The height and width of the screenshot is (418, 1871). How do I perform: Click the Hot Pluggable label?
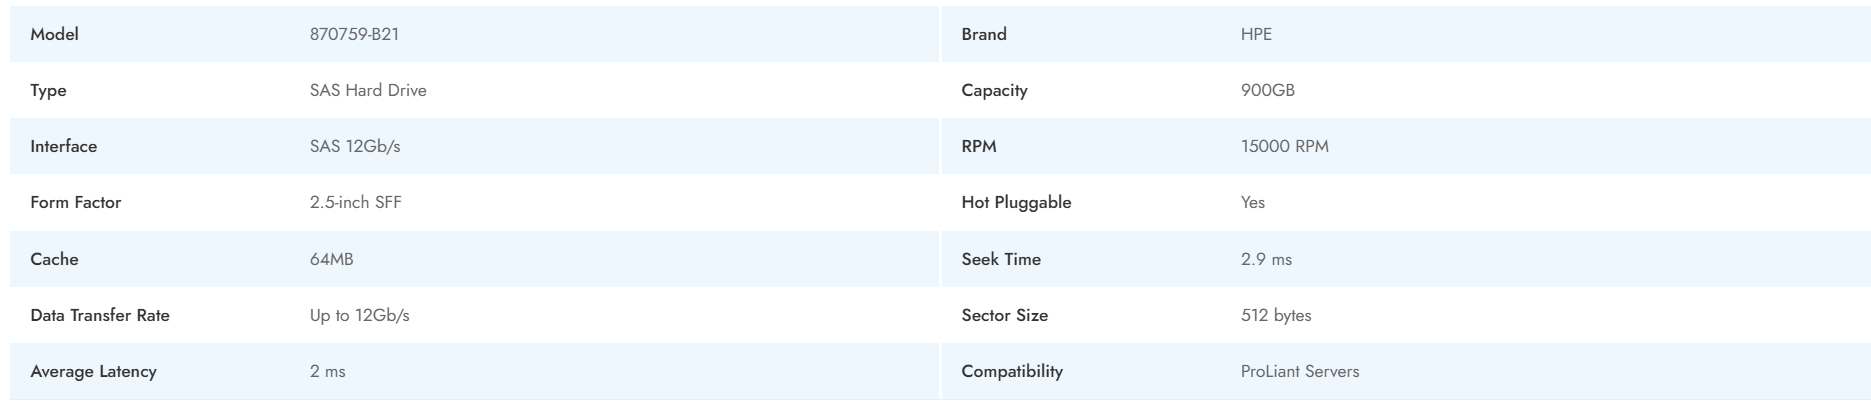(1016, 202)
